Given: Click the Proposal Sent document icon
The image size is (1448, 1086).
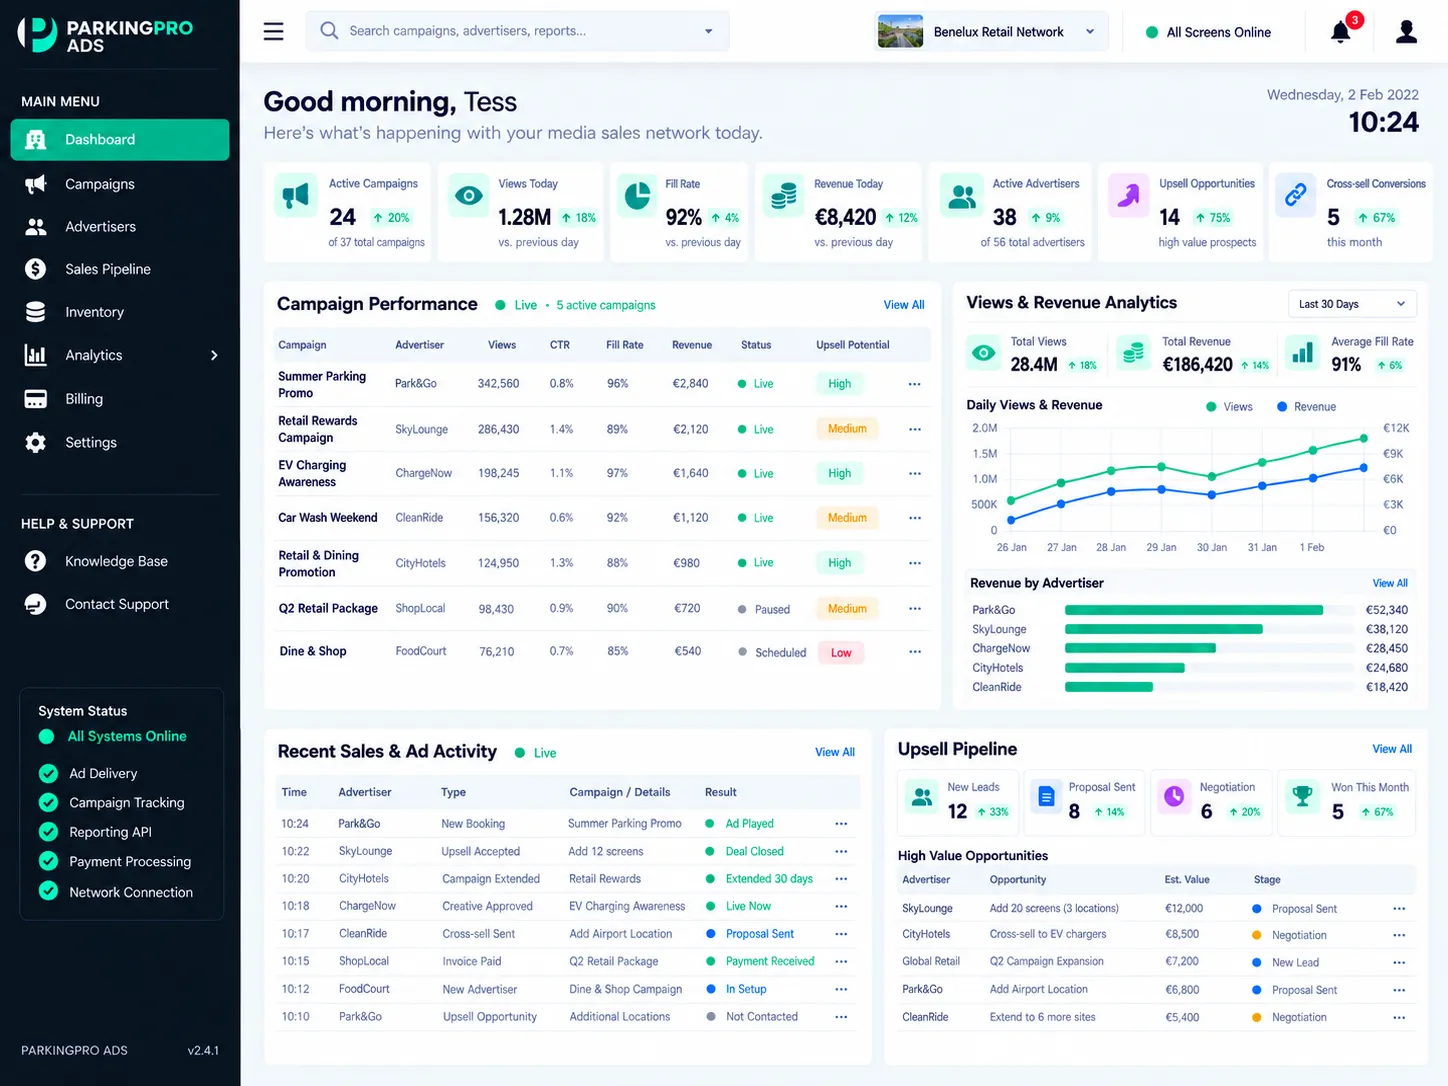Looking at the screenshot, I should pyautogui.click(x=1046, y=796).
